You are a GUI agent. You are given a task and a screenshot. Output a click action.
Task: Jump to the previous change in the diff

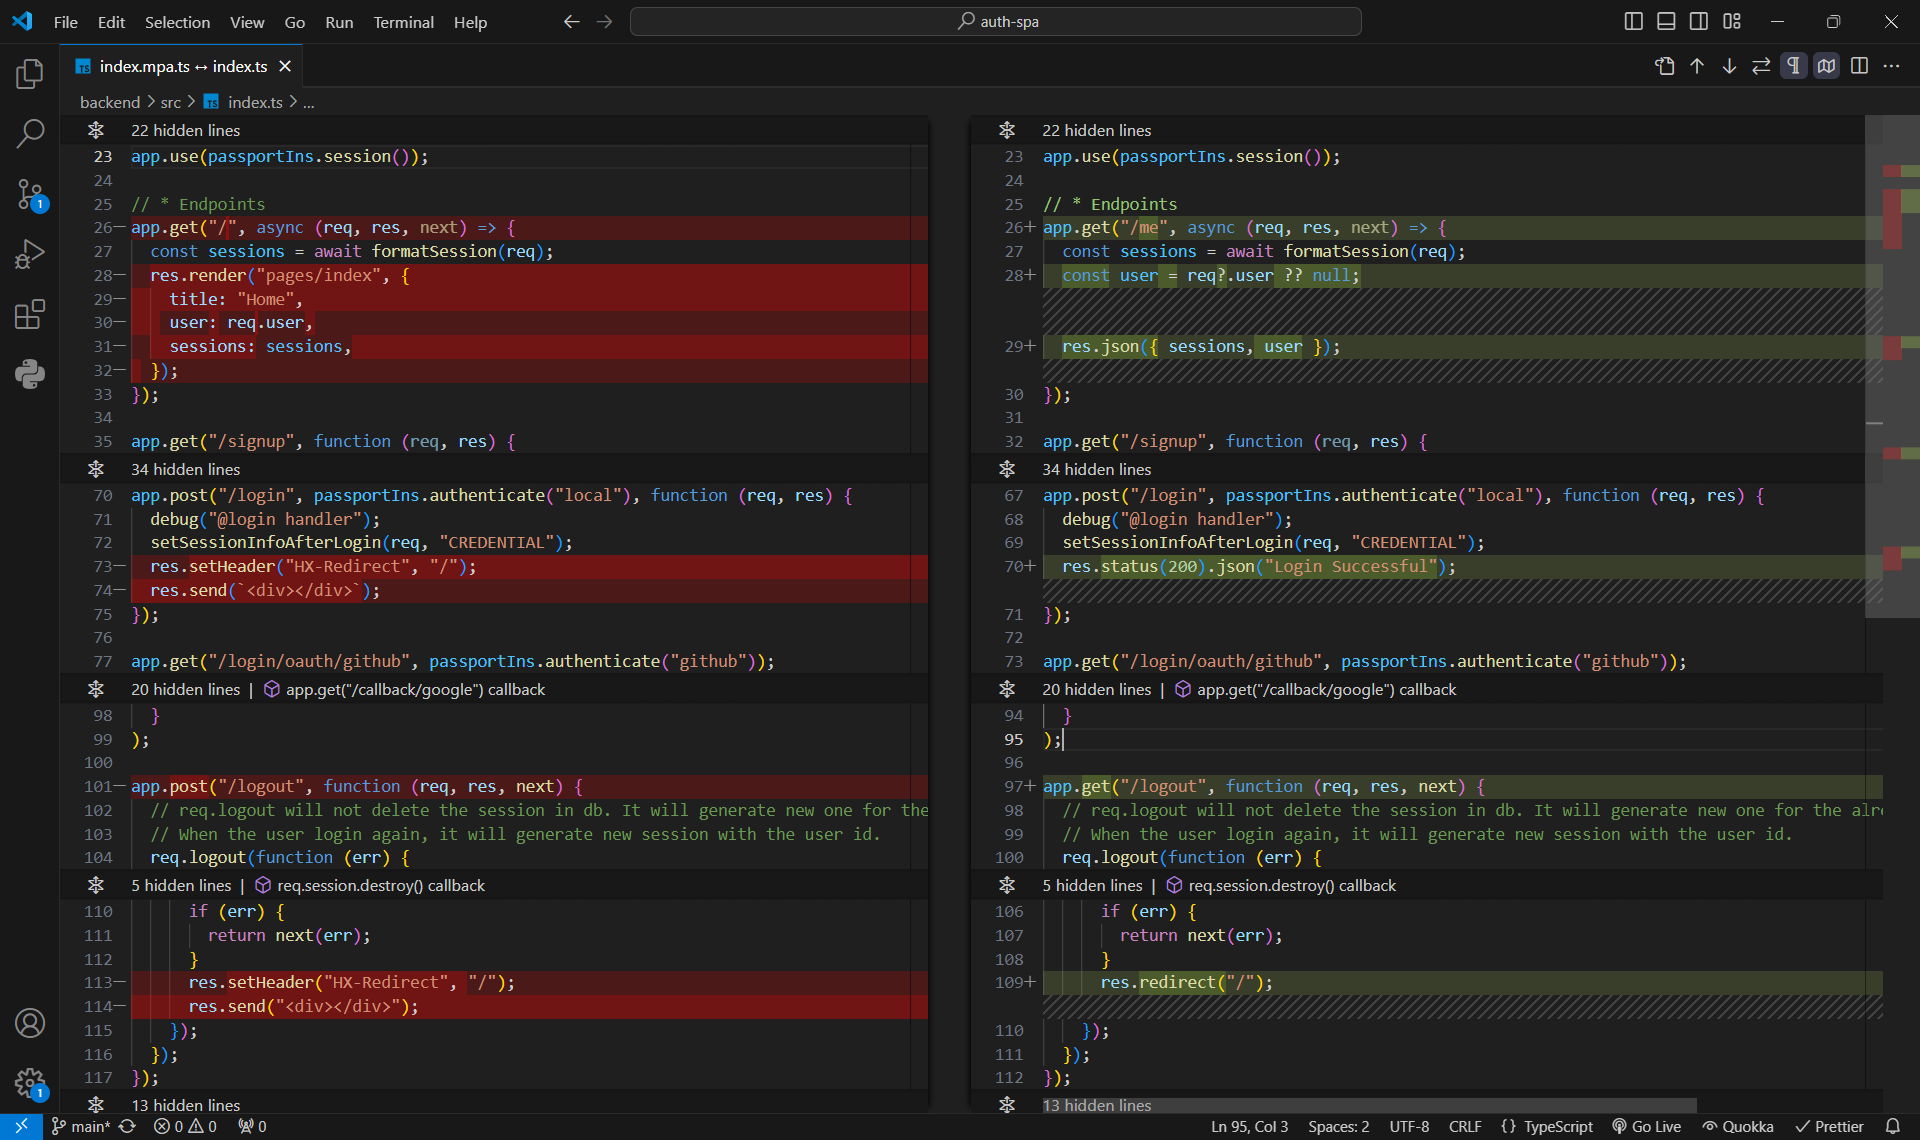point(1696,66)
